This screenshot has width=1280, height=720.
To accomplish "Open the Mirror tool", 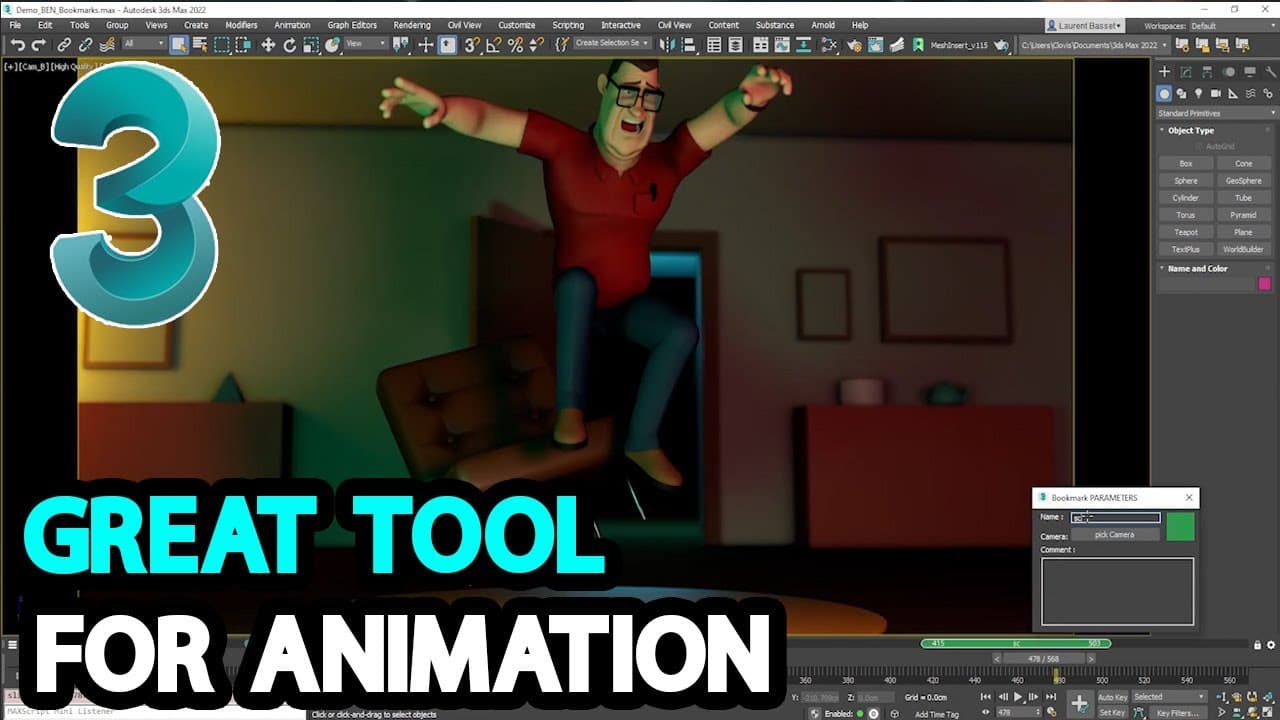I will [x=667, y=44].
